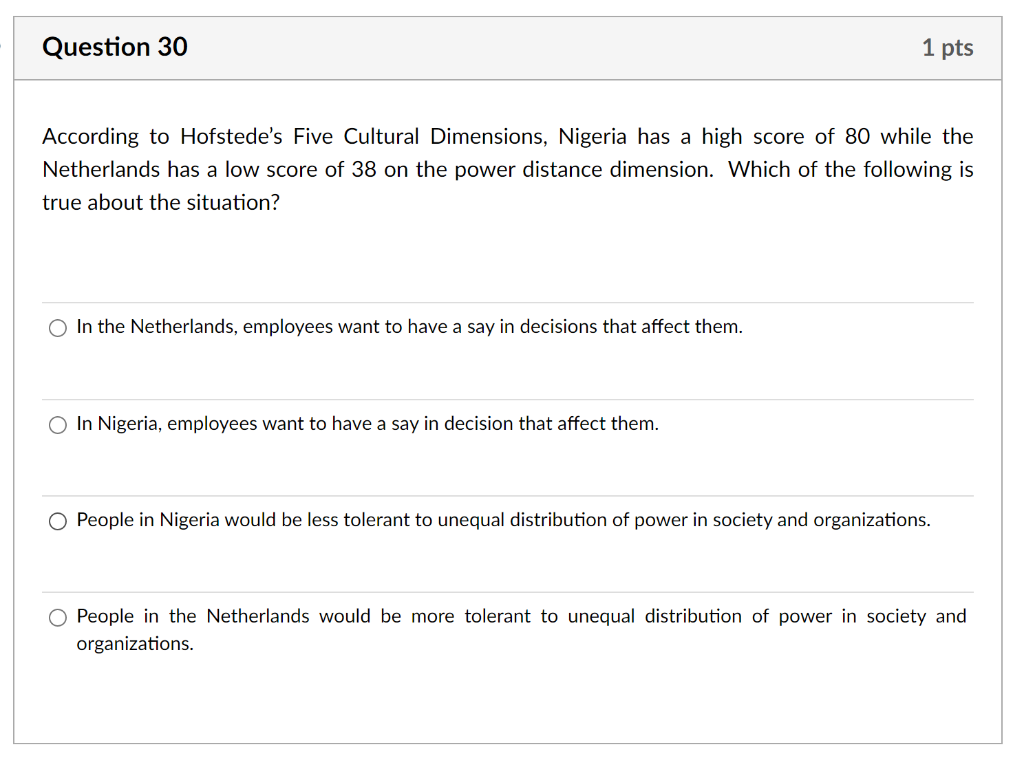The width and height of the screenshot is (1024, 769).
Task: Click the second answer's radio button circle
Action: [58, 424]
